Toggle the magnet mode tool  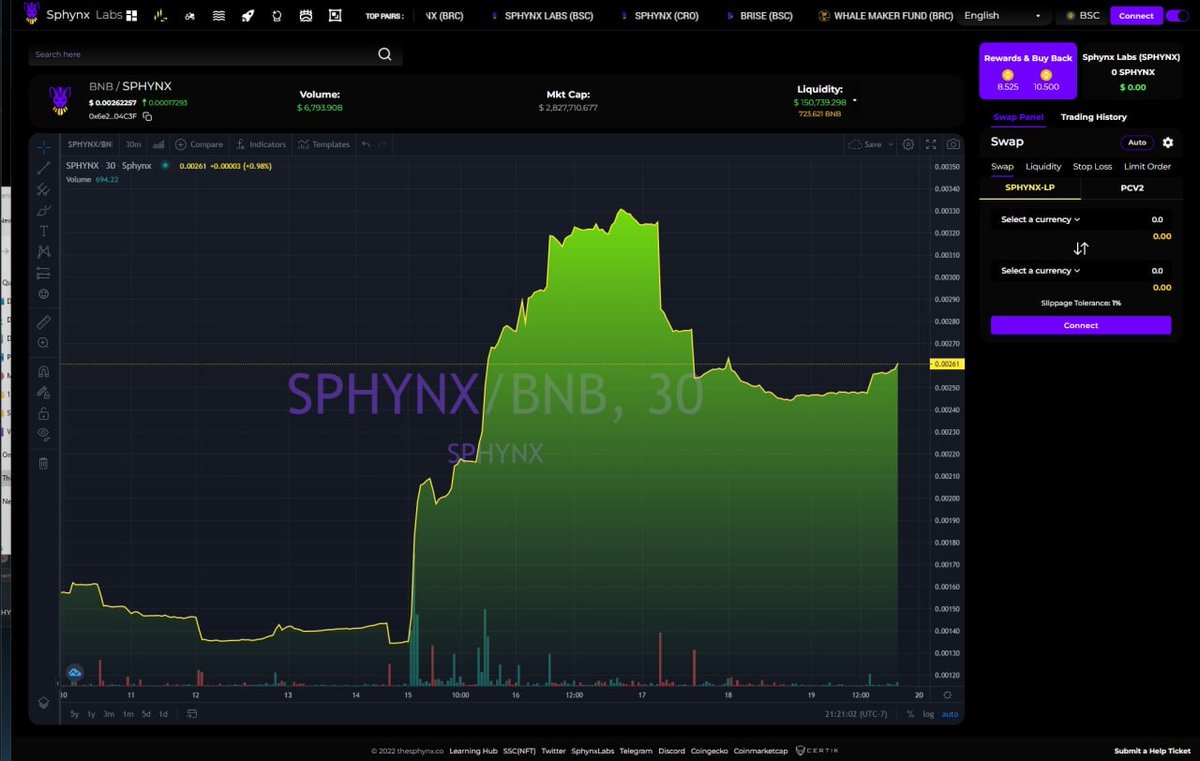pyautogui.click(x=43, y=371)
